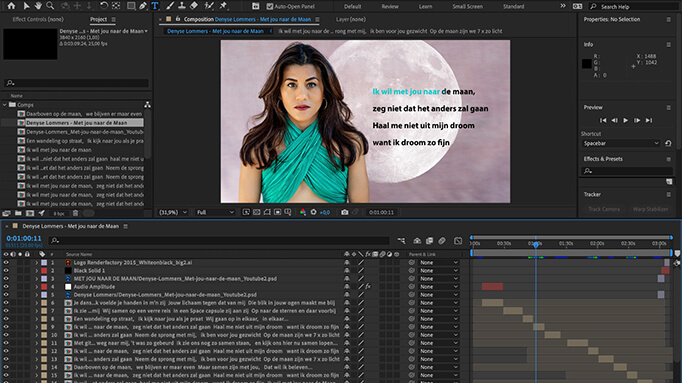Screen dimensions: 682x383
Task: Enable motion blur icon in timeline
Action: click(x=442, y=240)
